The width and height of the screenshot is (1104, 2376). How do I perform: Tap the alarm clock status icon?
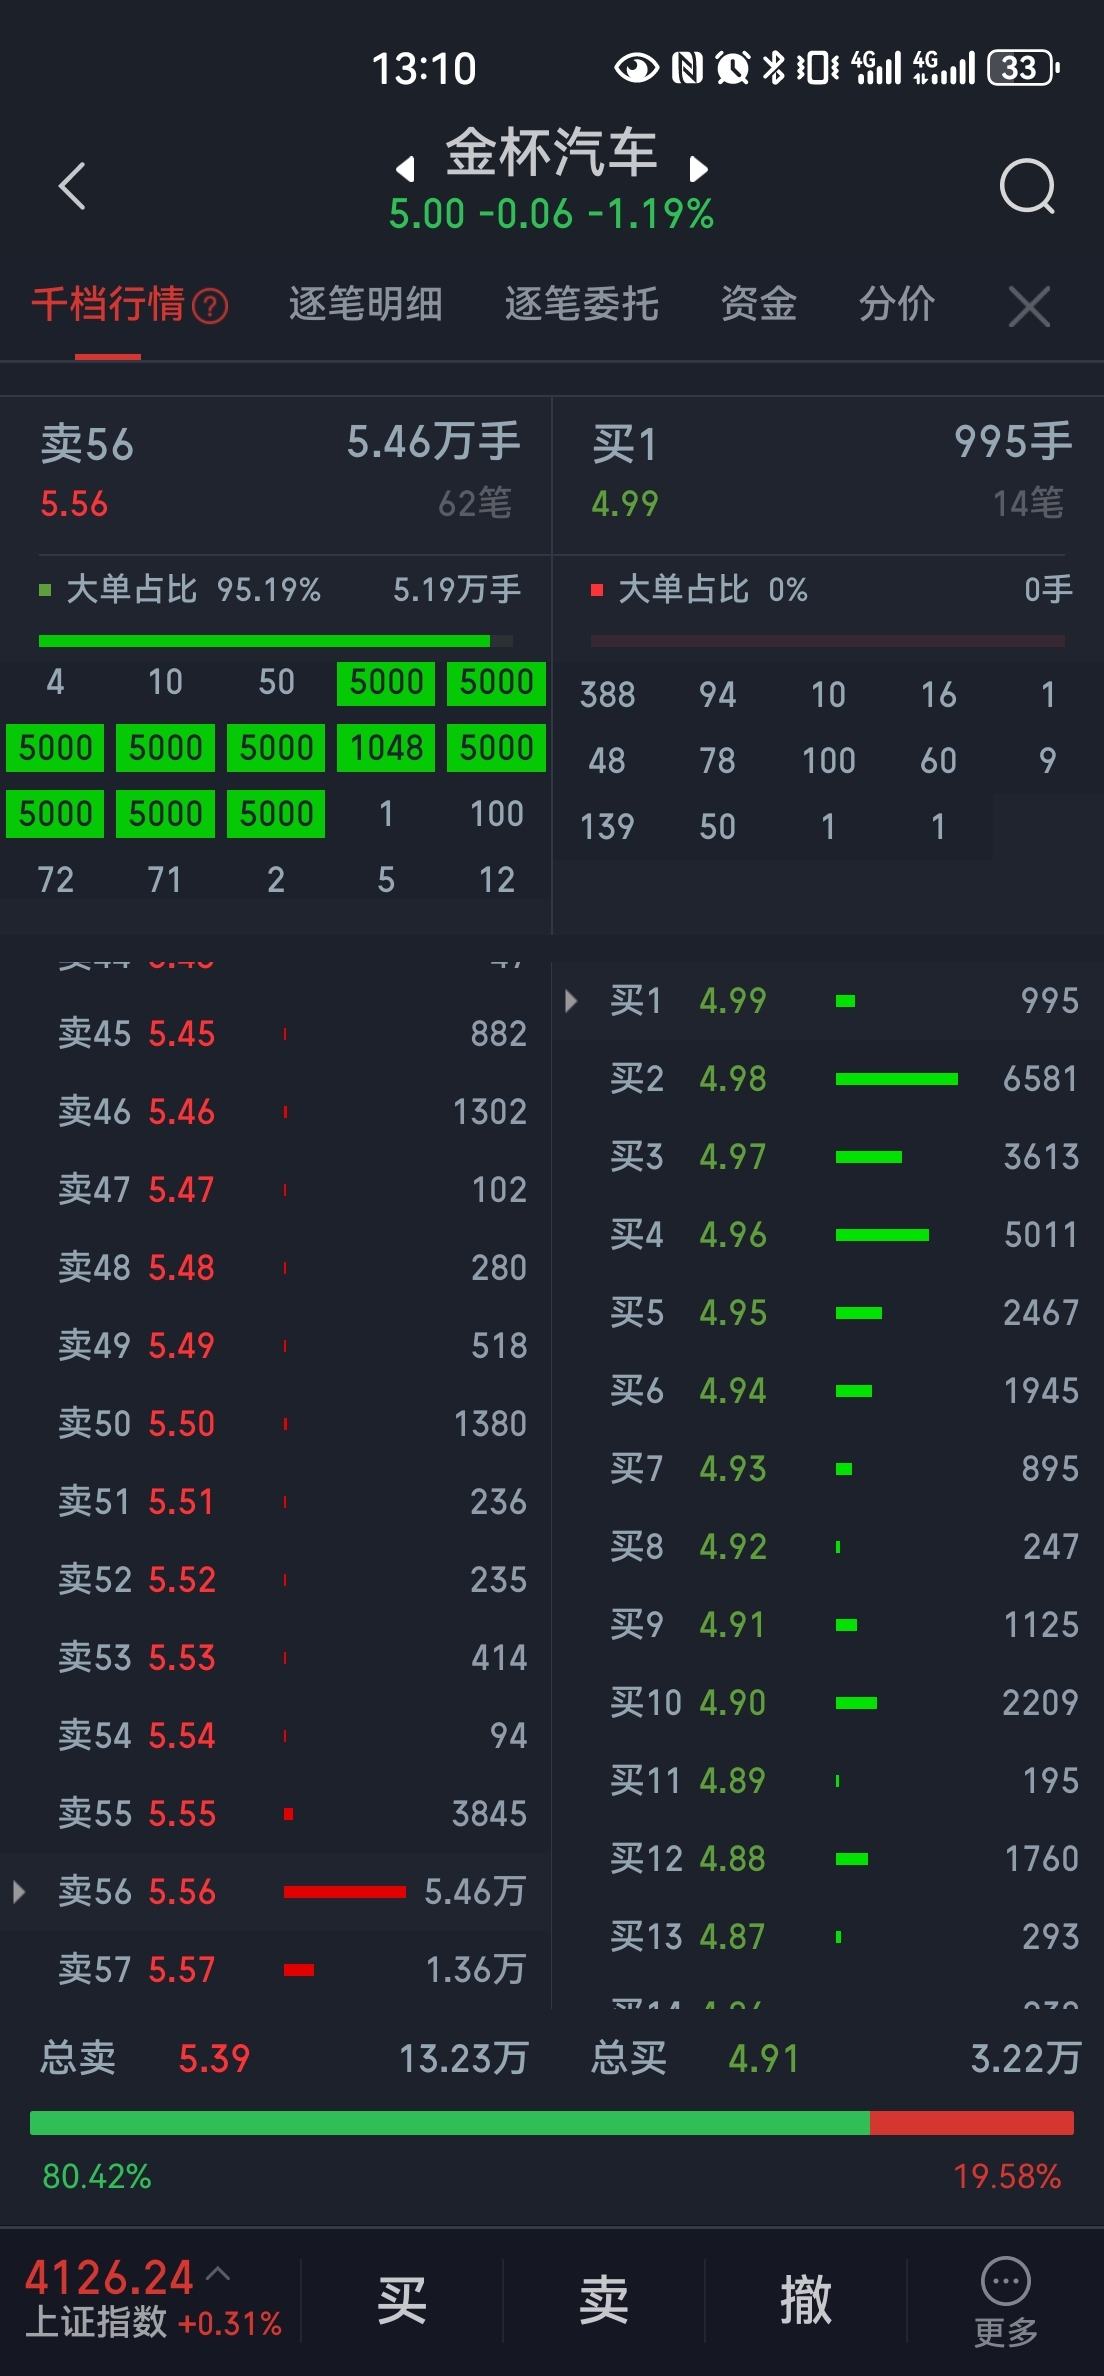[732, 68]
